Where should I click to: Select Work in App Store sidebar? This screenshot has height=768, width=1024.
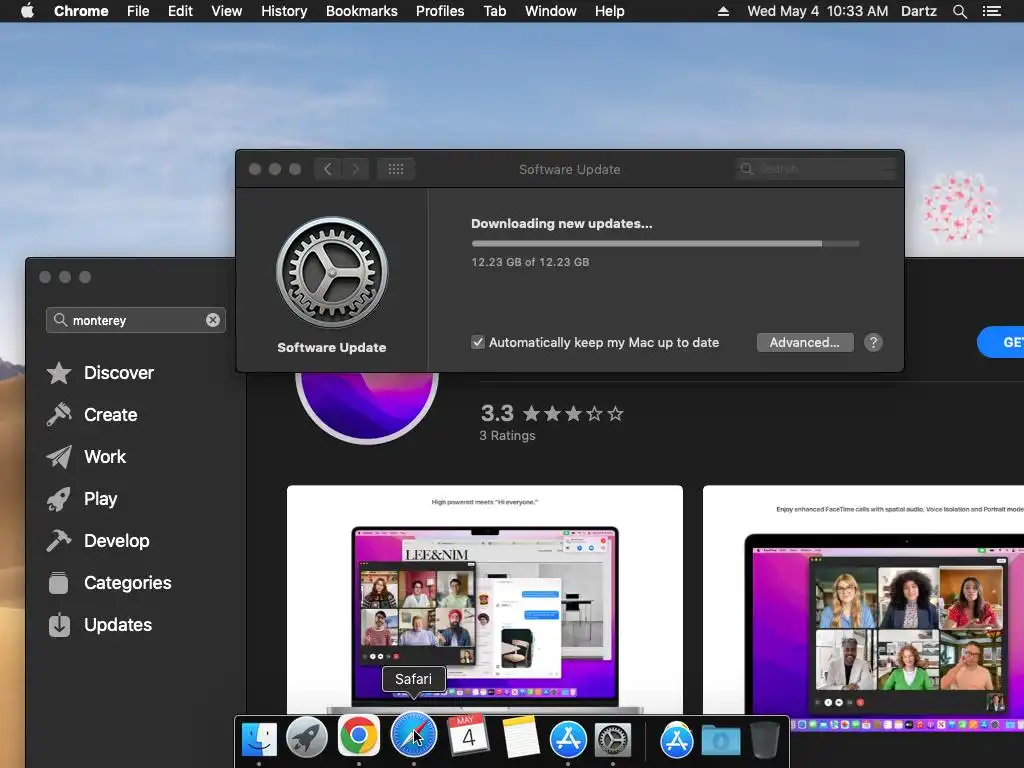(86, 456)
